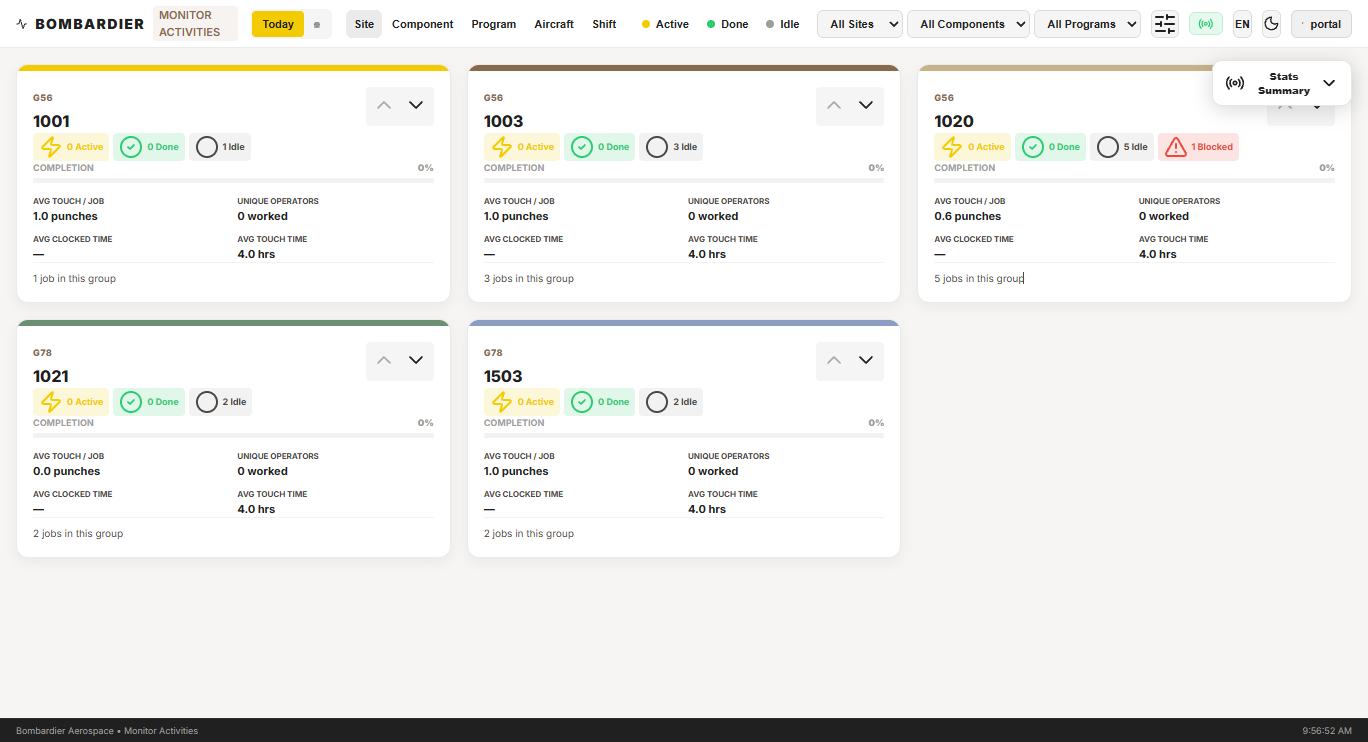Click the small dot button beside Today
The height and width of the screenshot is (742, 1368).
317,24
